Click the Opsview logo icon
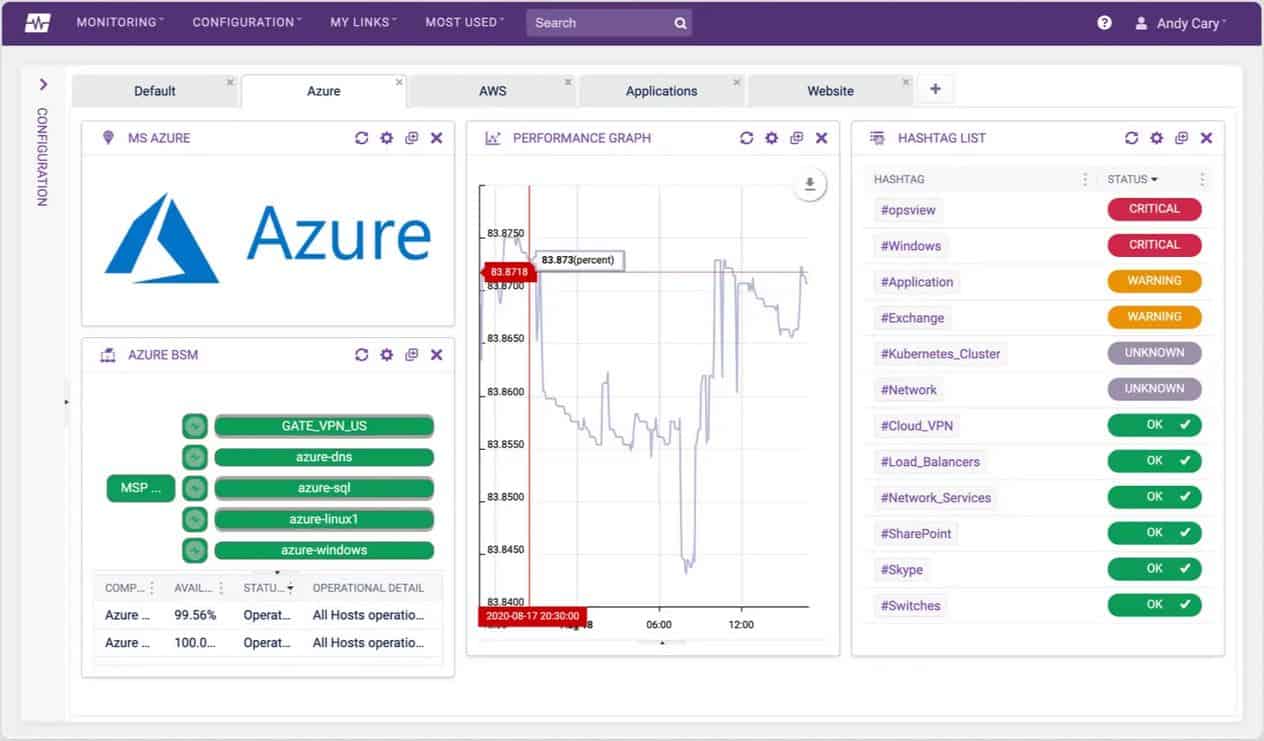This screenshot has width=1264, height=741. coord(37,23)
